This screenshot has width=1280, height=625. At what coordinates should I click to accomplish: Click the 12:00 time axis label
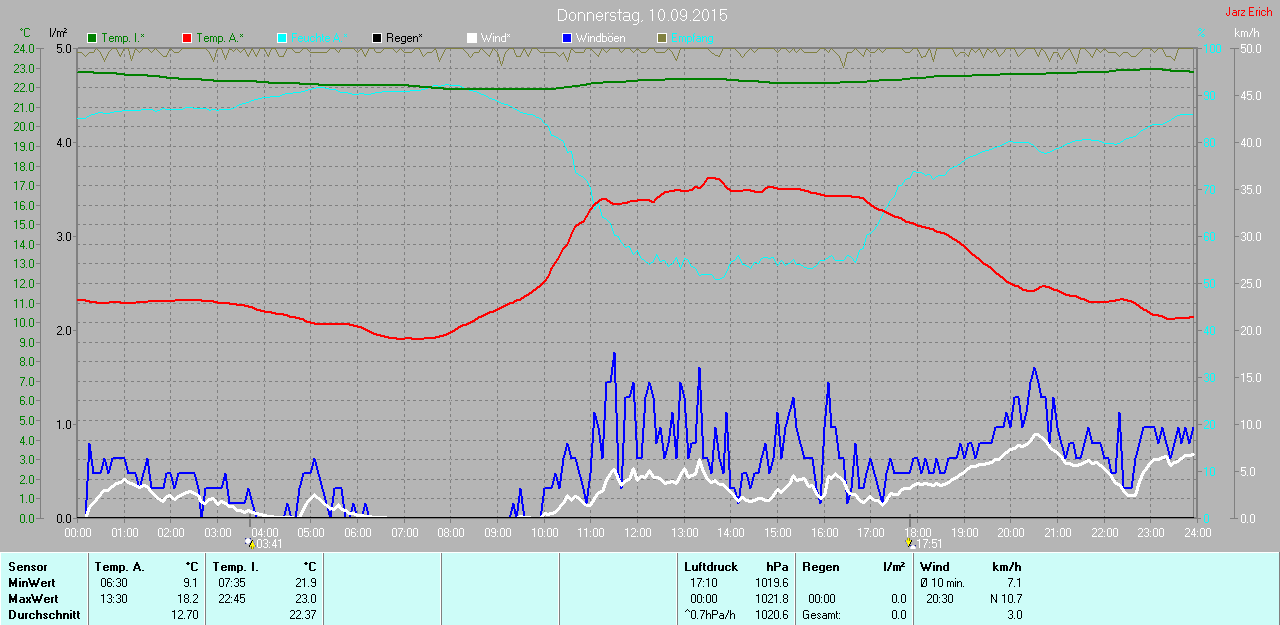637,533
